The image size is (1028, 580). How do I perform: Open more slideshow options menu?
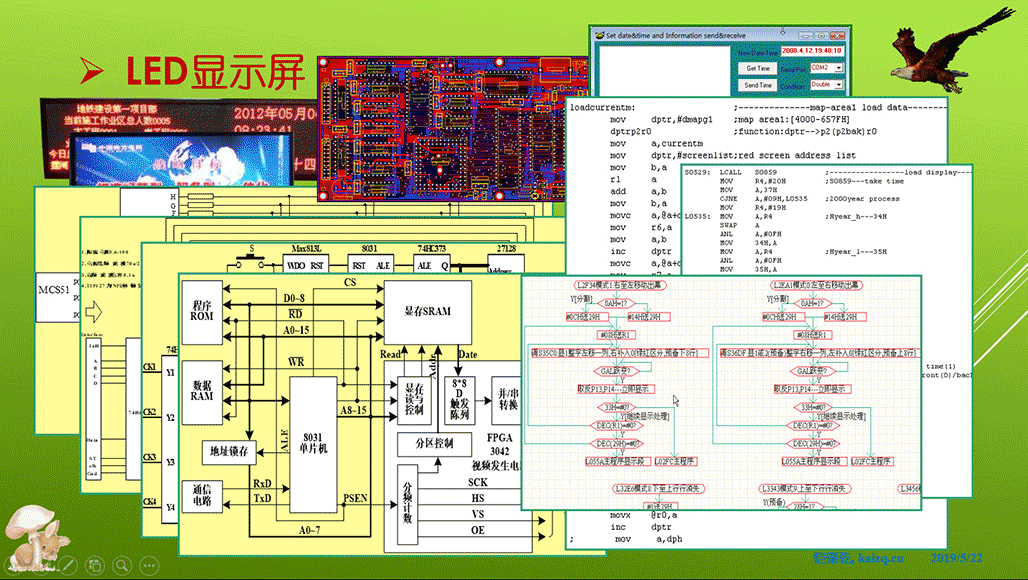[x=149, y=565]
